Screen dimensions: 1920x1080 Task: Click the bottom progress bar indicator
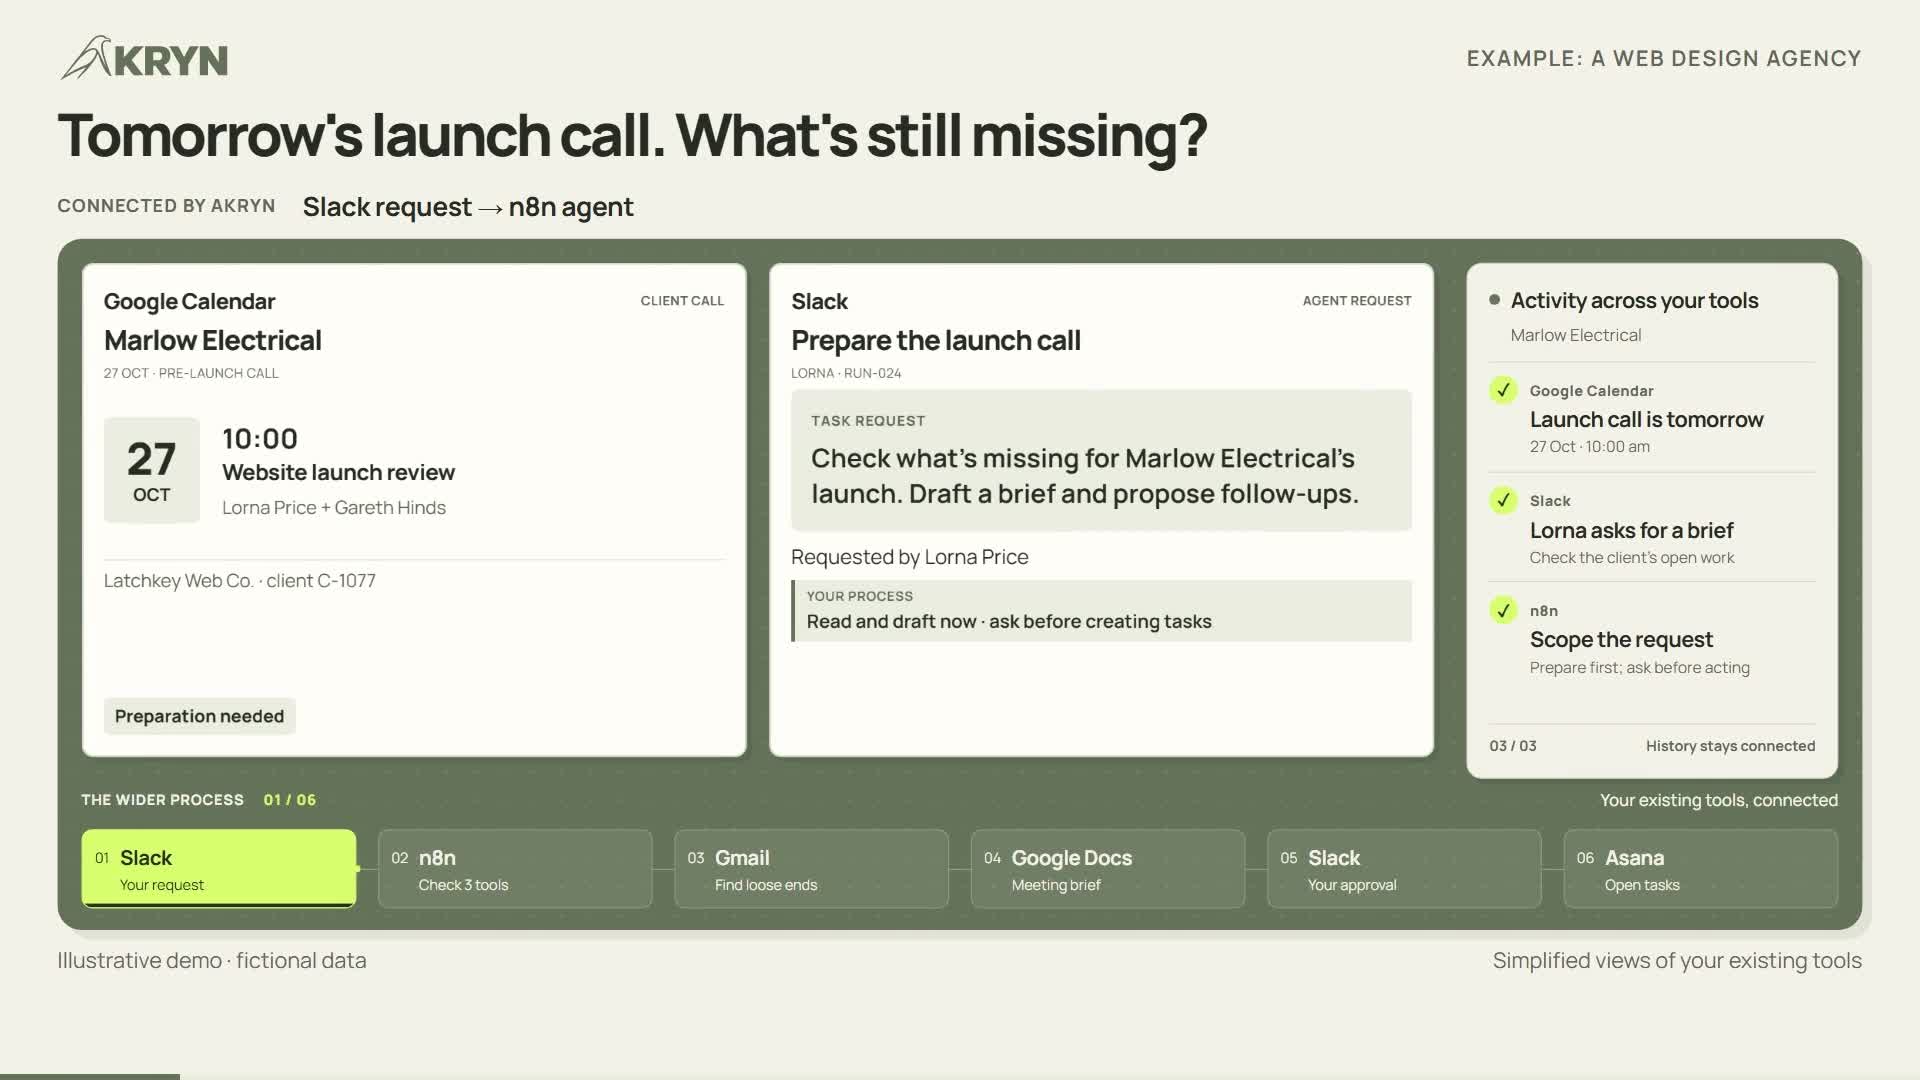90,1077
